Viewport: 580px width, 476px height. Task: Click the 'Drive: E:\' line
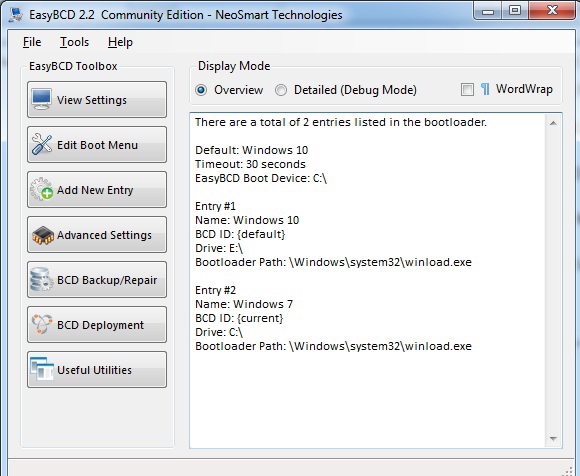(x=219, y=248)
